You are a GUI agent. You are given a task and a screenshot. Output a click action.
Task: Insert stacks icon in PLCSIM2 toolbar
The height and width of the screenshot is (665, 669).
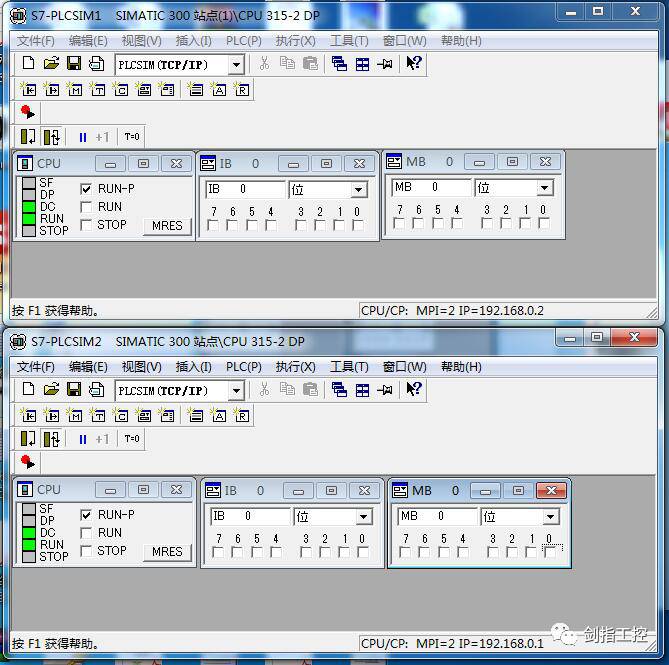(196, 415)
